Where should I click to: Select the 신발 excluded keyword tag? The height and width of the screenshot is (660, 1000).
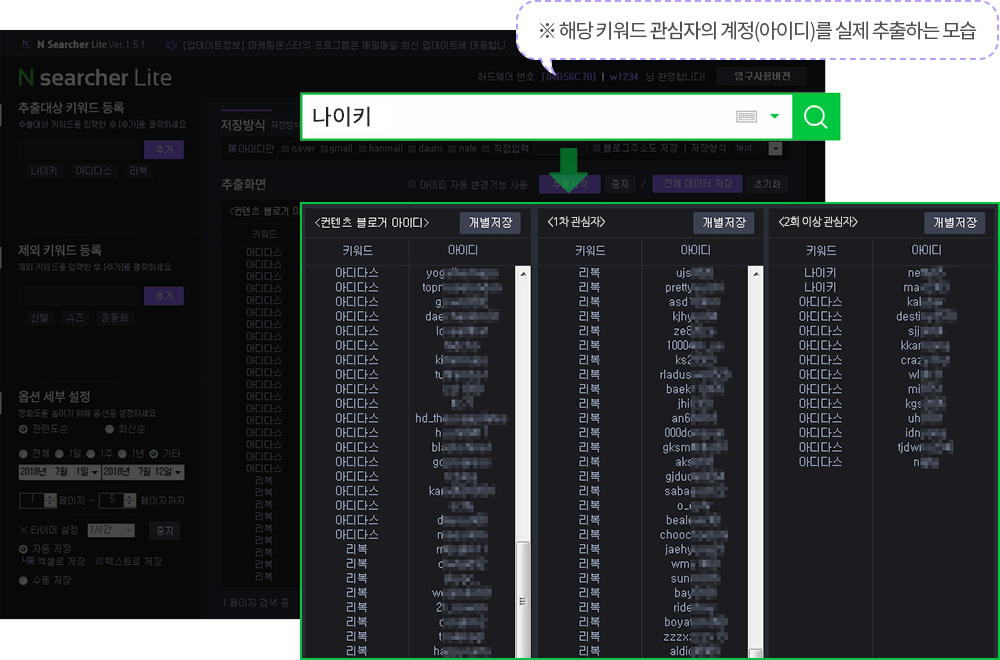40,317
